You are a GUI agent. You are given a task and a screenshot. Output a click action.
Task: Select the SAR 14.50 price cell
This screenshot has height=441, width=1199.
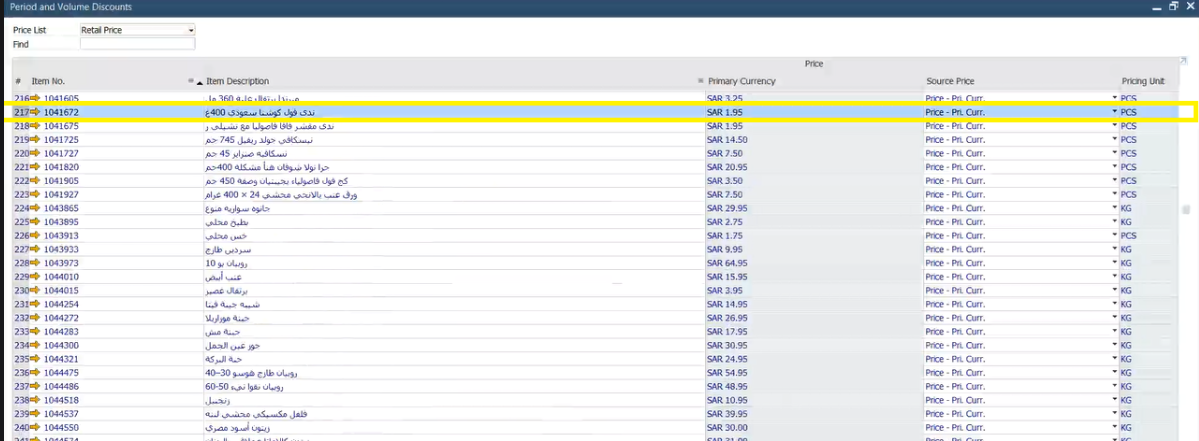(x=814, y=140)
